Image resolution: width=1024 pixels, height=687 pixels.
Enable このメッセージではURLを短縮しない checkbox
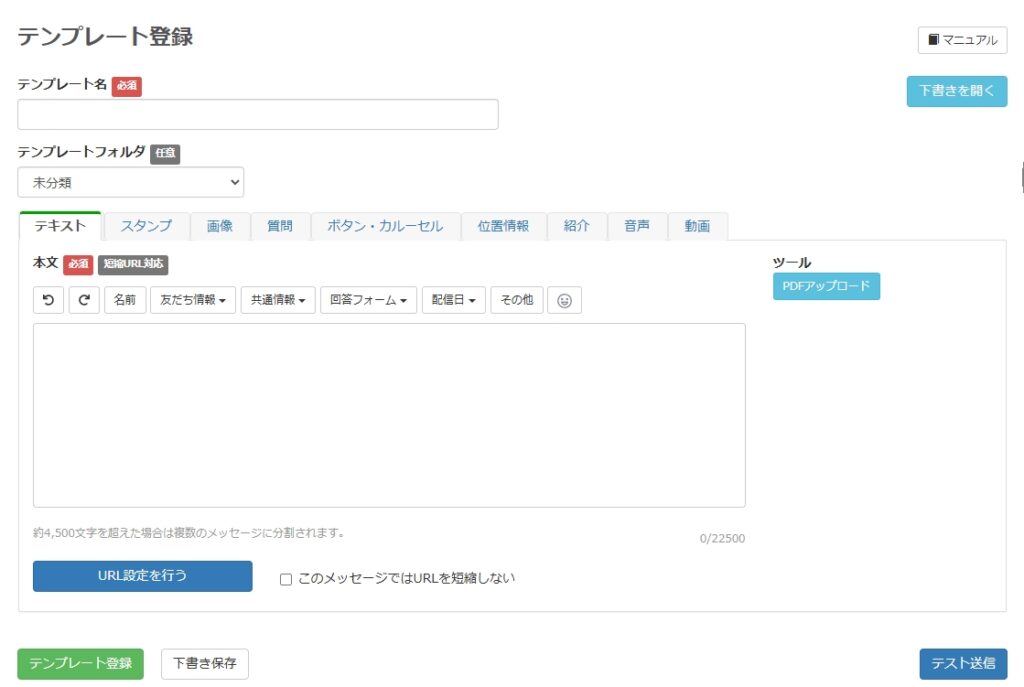[x=286, y=578]
